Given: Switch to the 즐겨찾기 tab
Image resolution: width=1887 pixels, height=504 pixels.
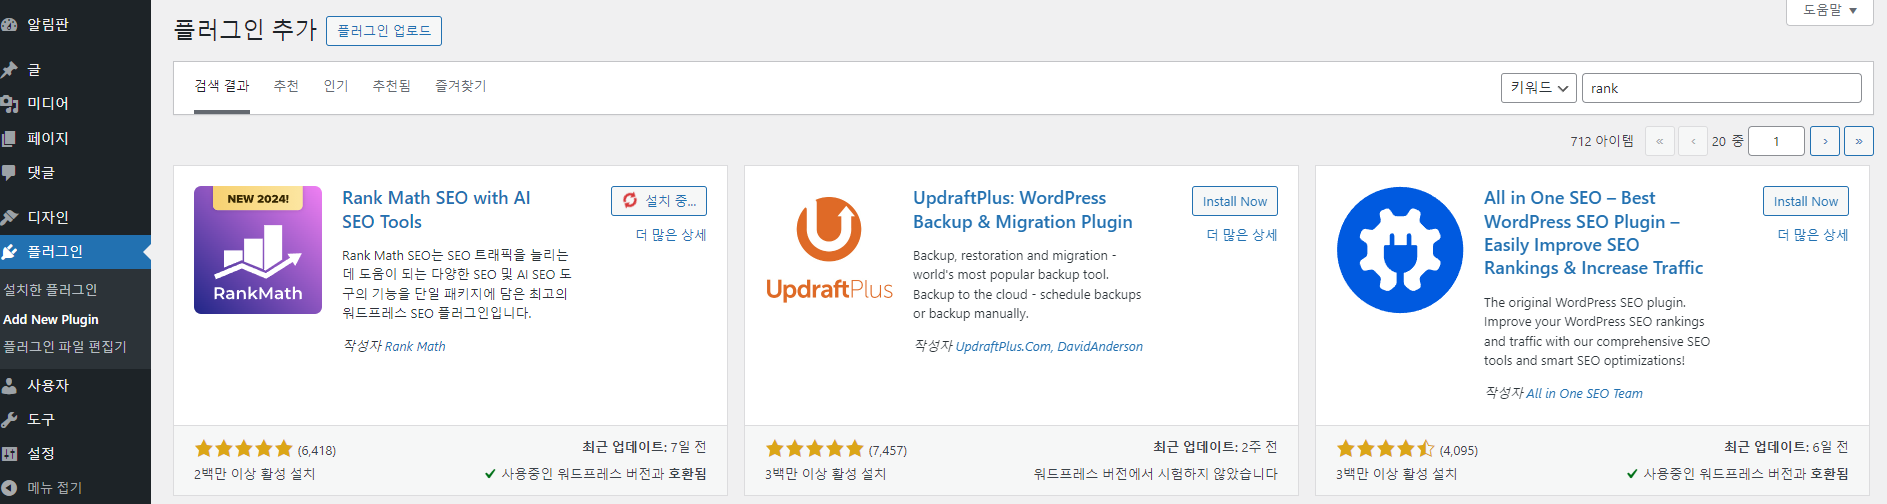Looking at the screenshot, I should 461,86.
